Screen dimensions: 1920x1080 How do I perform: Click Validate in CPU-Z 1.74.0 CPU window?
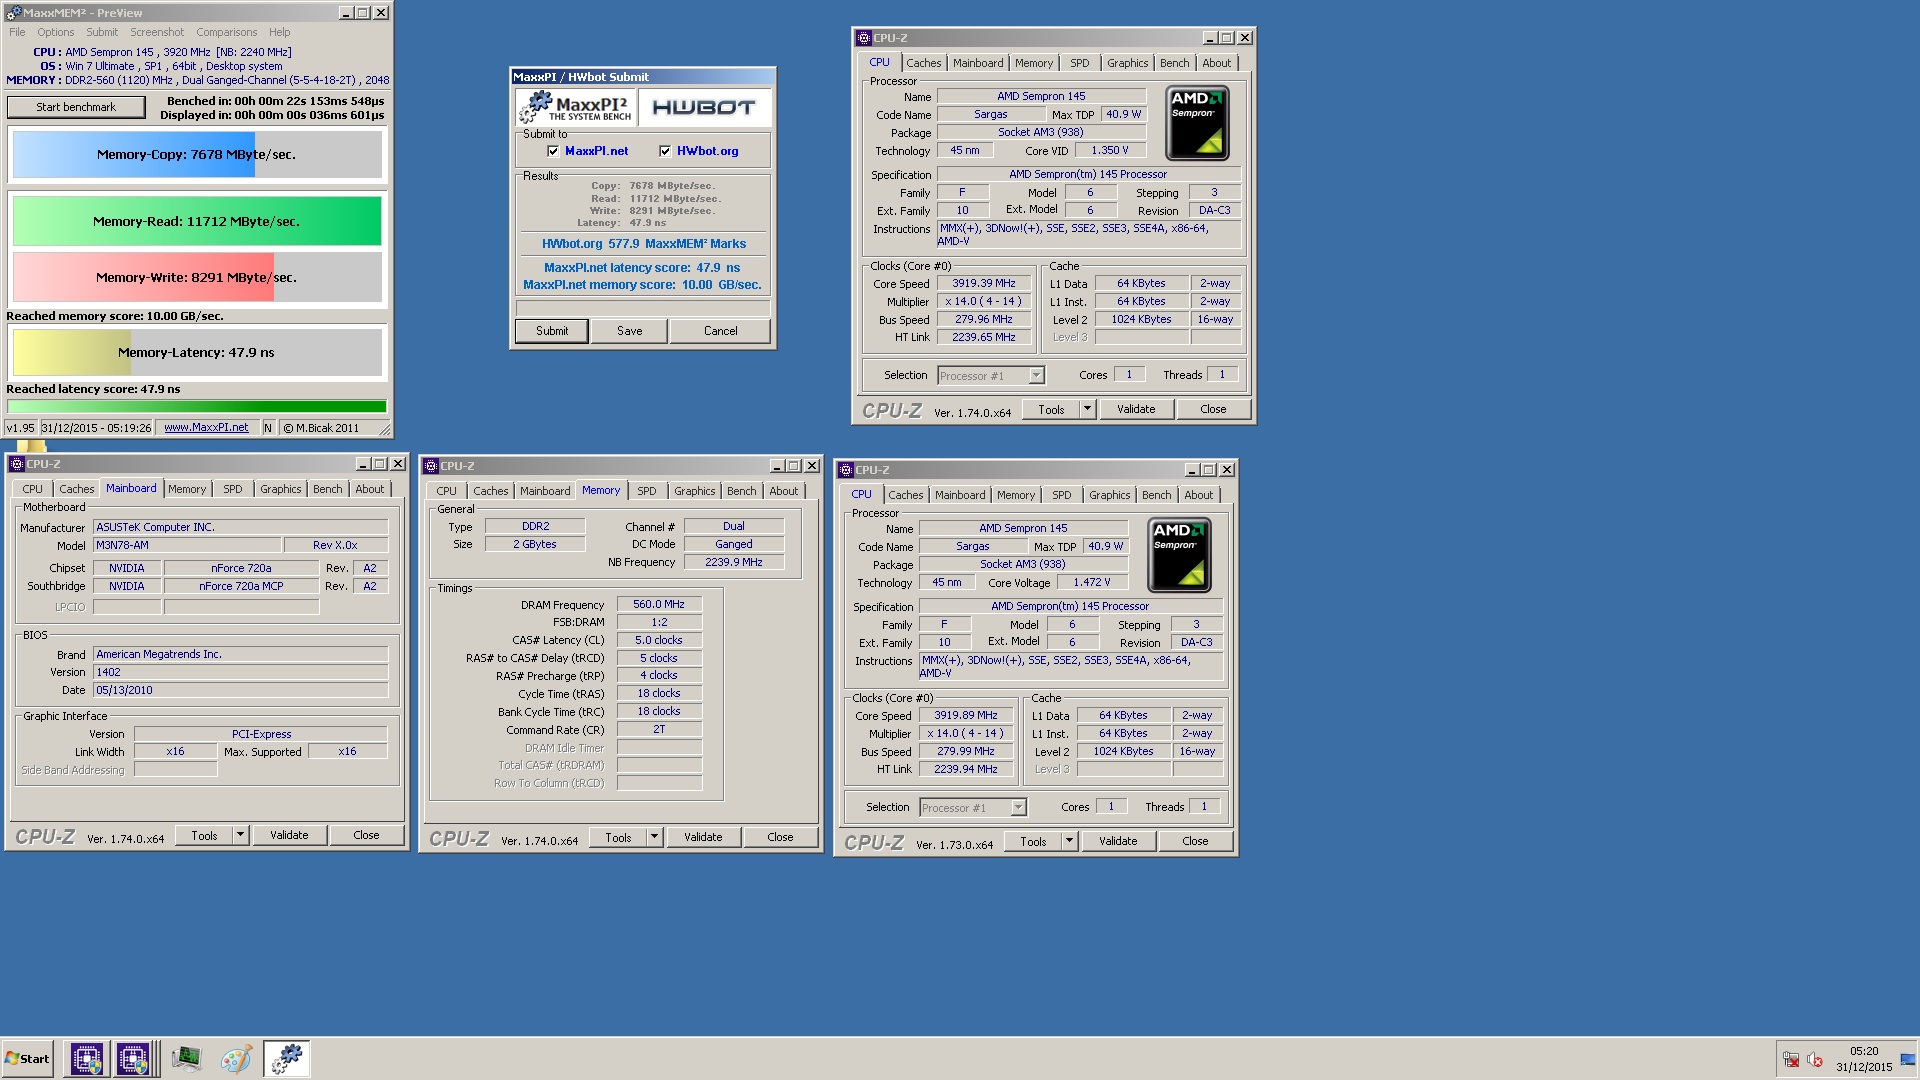coord(1136,409)
